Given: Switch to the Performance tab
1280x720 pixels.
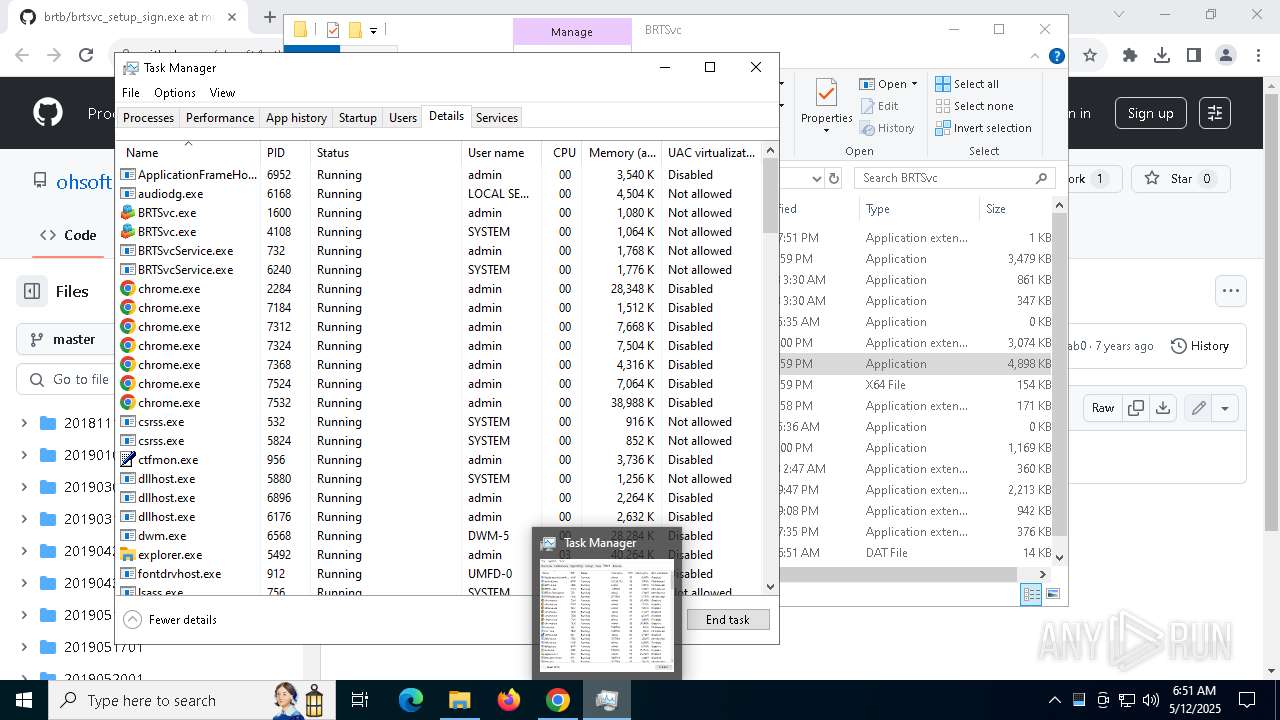Looking at the screenshot, I should point(220,117).
